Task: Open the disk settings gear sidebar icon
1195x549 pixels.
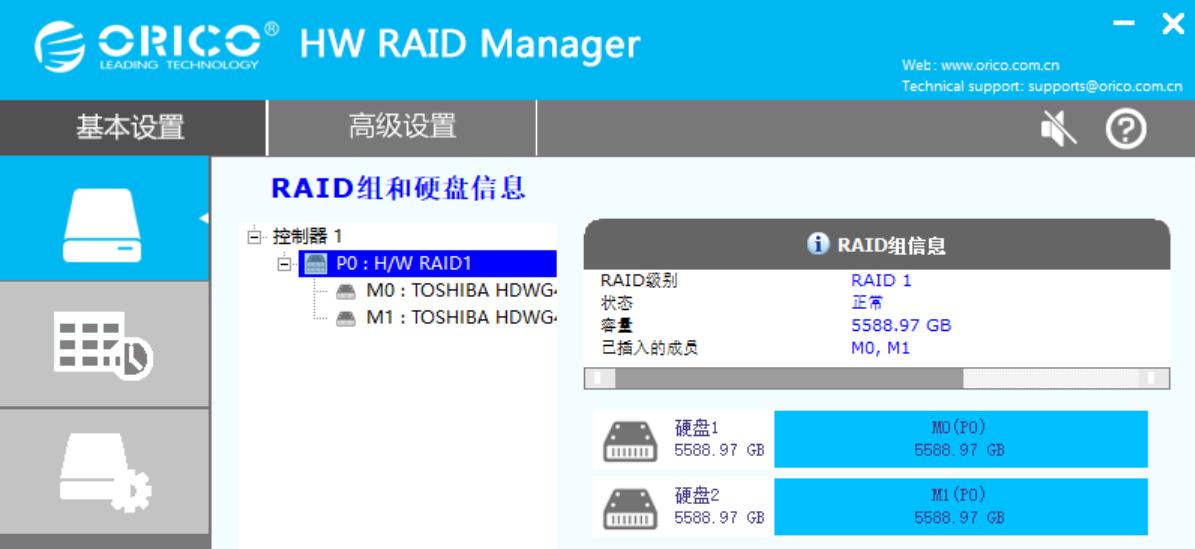Action: [x=105, y=472]
